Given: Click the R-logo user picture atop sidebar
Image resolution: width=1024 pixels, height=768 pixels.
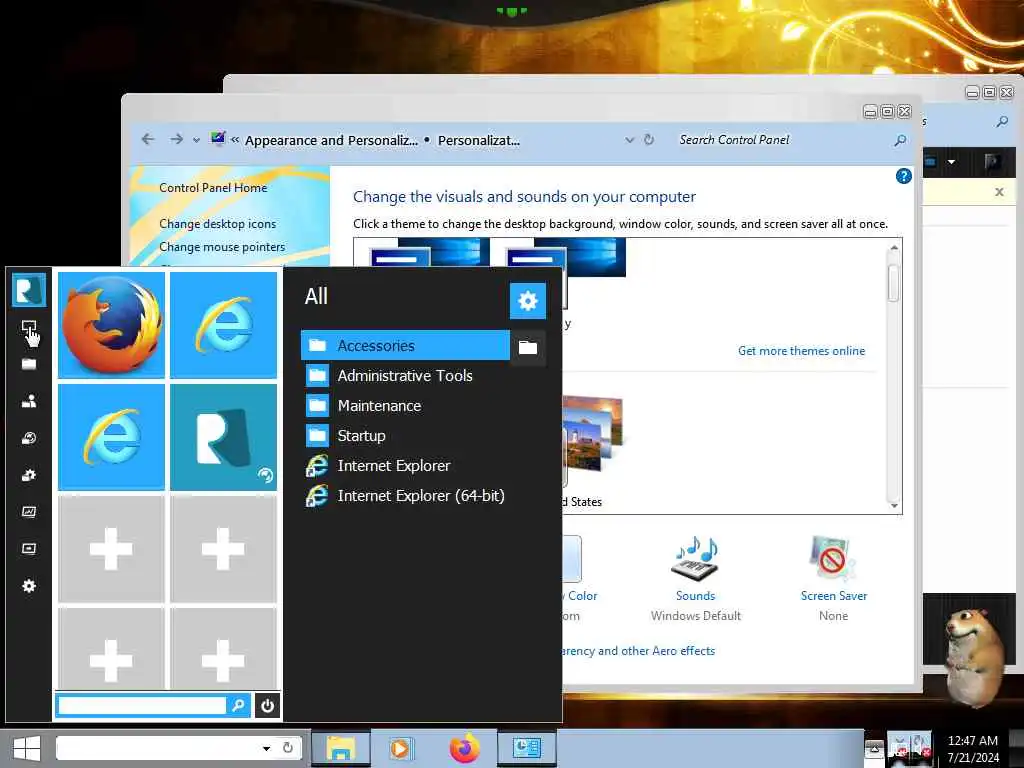Looking at the screenshot, I should [x=29, y=289].
